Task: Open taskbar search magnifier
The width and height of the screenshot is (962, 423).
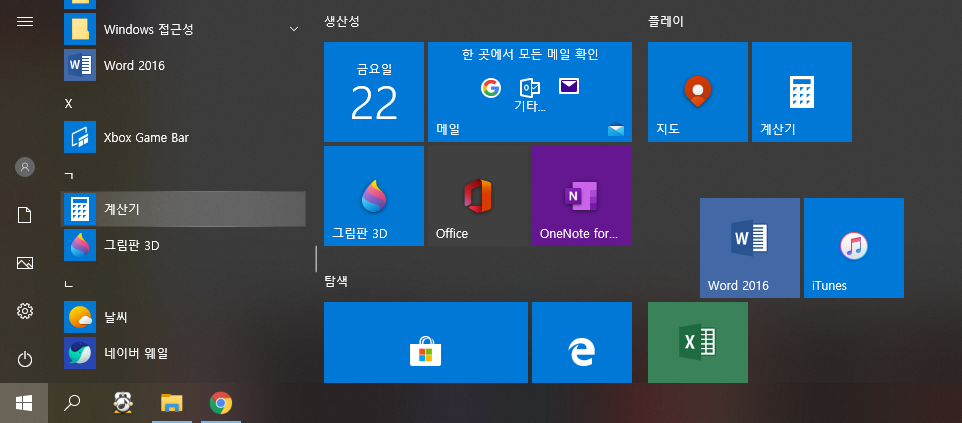Action: click(72, 403)
